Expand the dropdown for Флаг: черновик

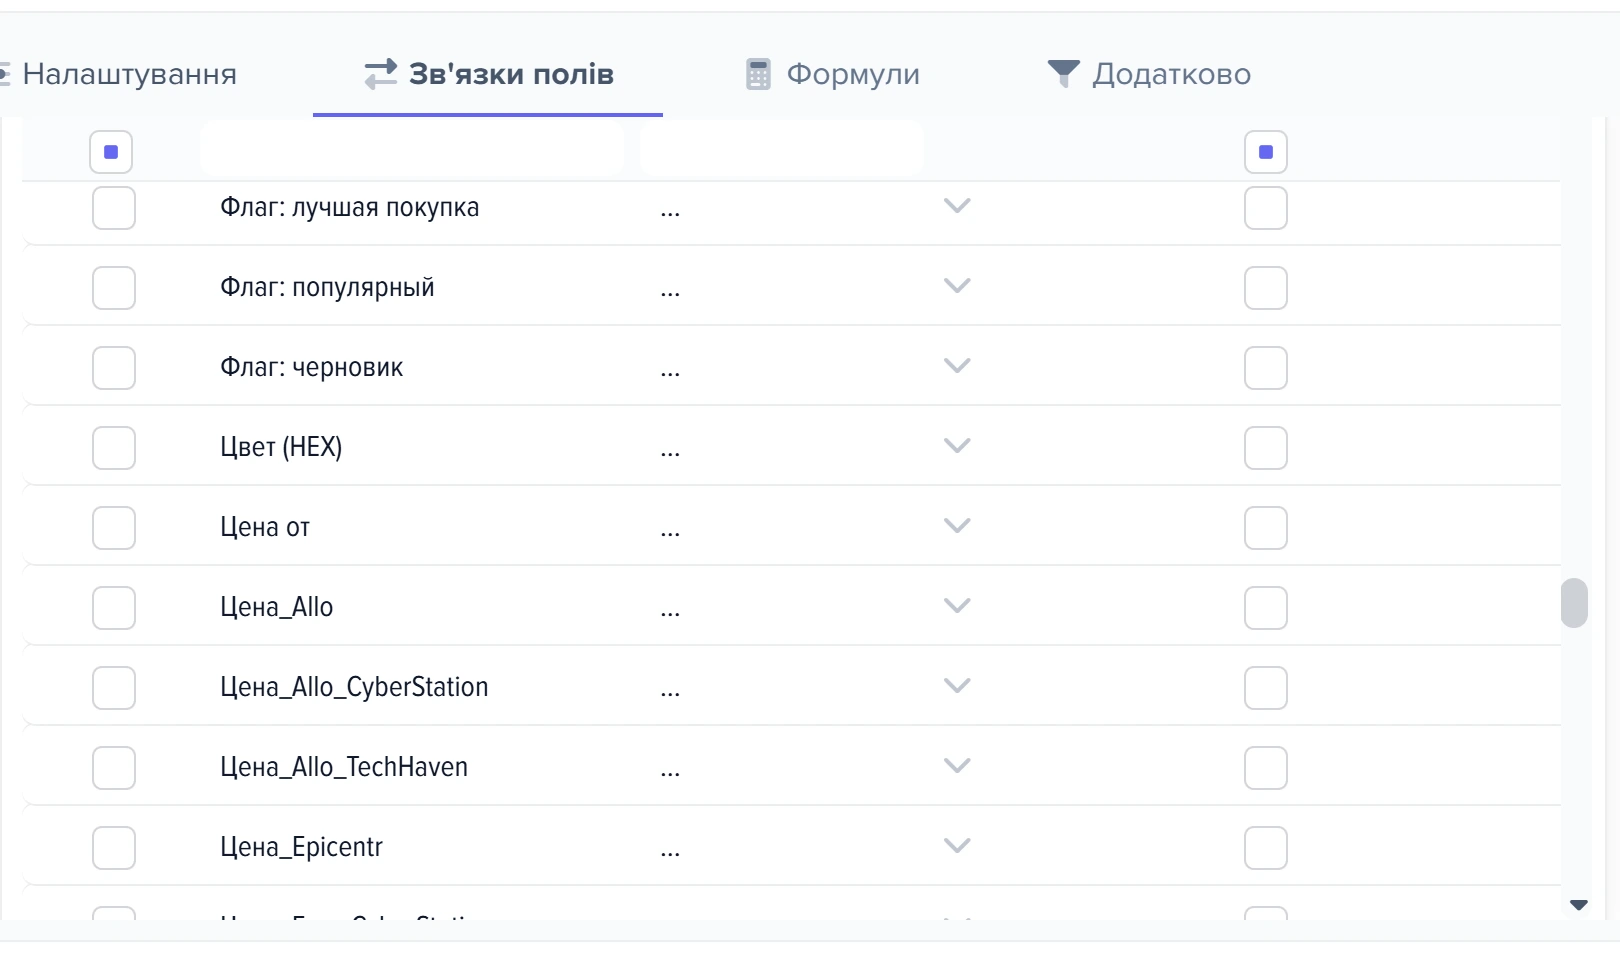pos(957,366)
